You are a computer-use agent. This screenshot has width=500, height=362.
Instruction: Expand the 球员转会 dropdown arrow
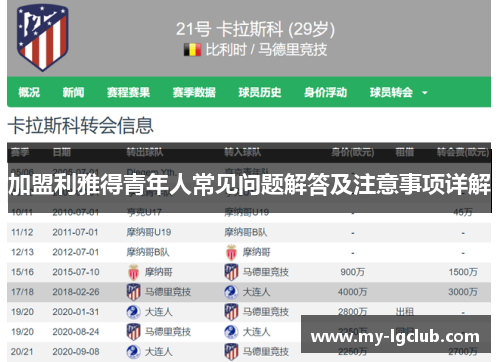tap(425, 93)
